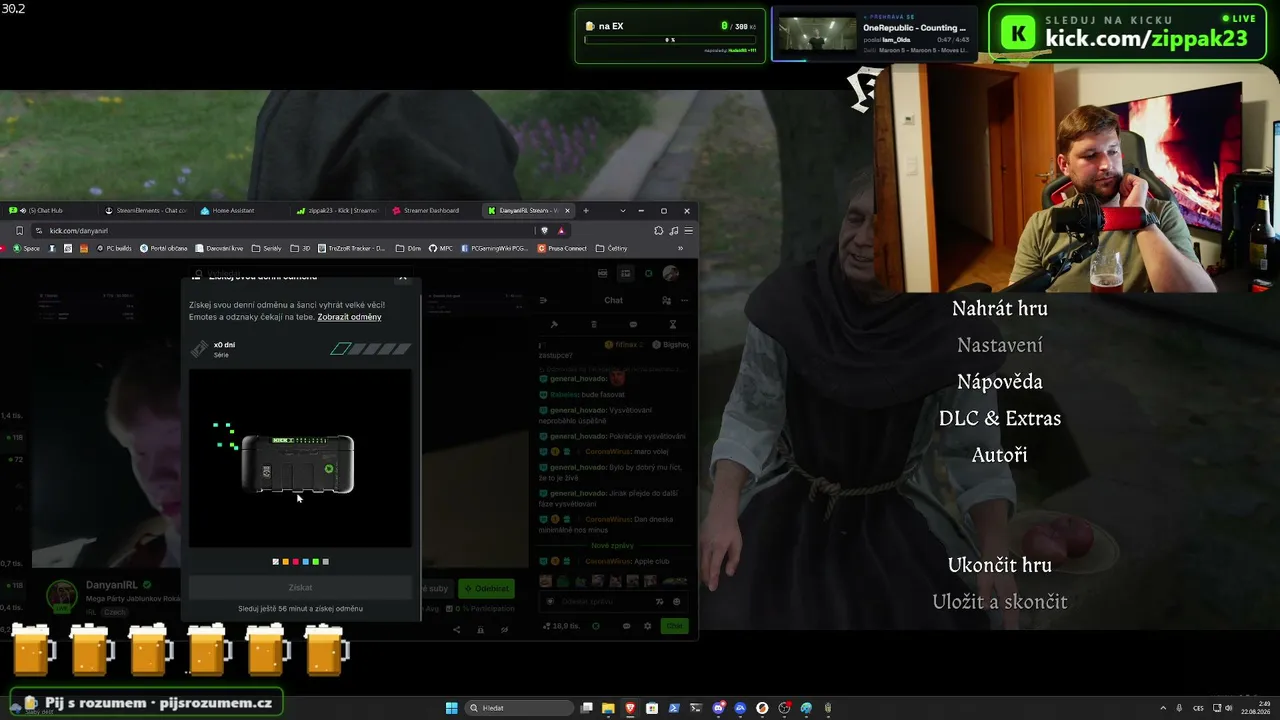The width and height of the screenshot is (1280, 720).
Task: Open the emoji picker in chat input
Action: tap(676, 601)
